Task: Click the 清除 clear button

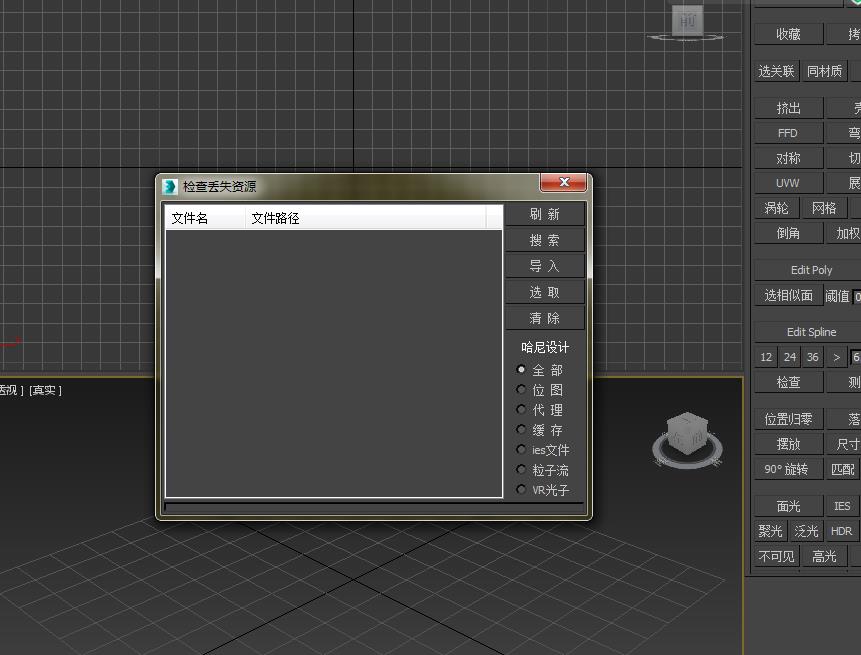Action: pyautogui.click(x=545, y=318)
